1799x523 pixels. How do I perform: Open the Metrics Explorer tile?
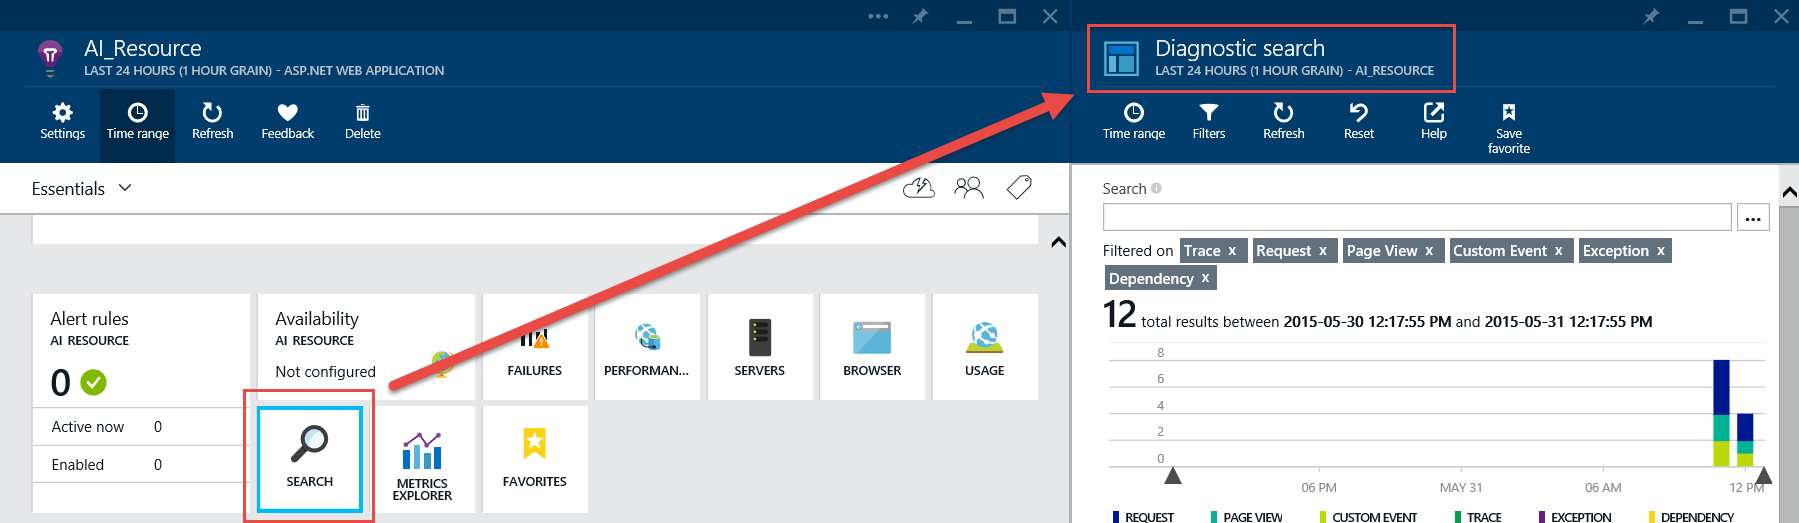[422, 459]
